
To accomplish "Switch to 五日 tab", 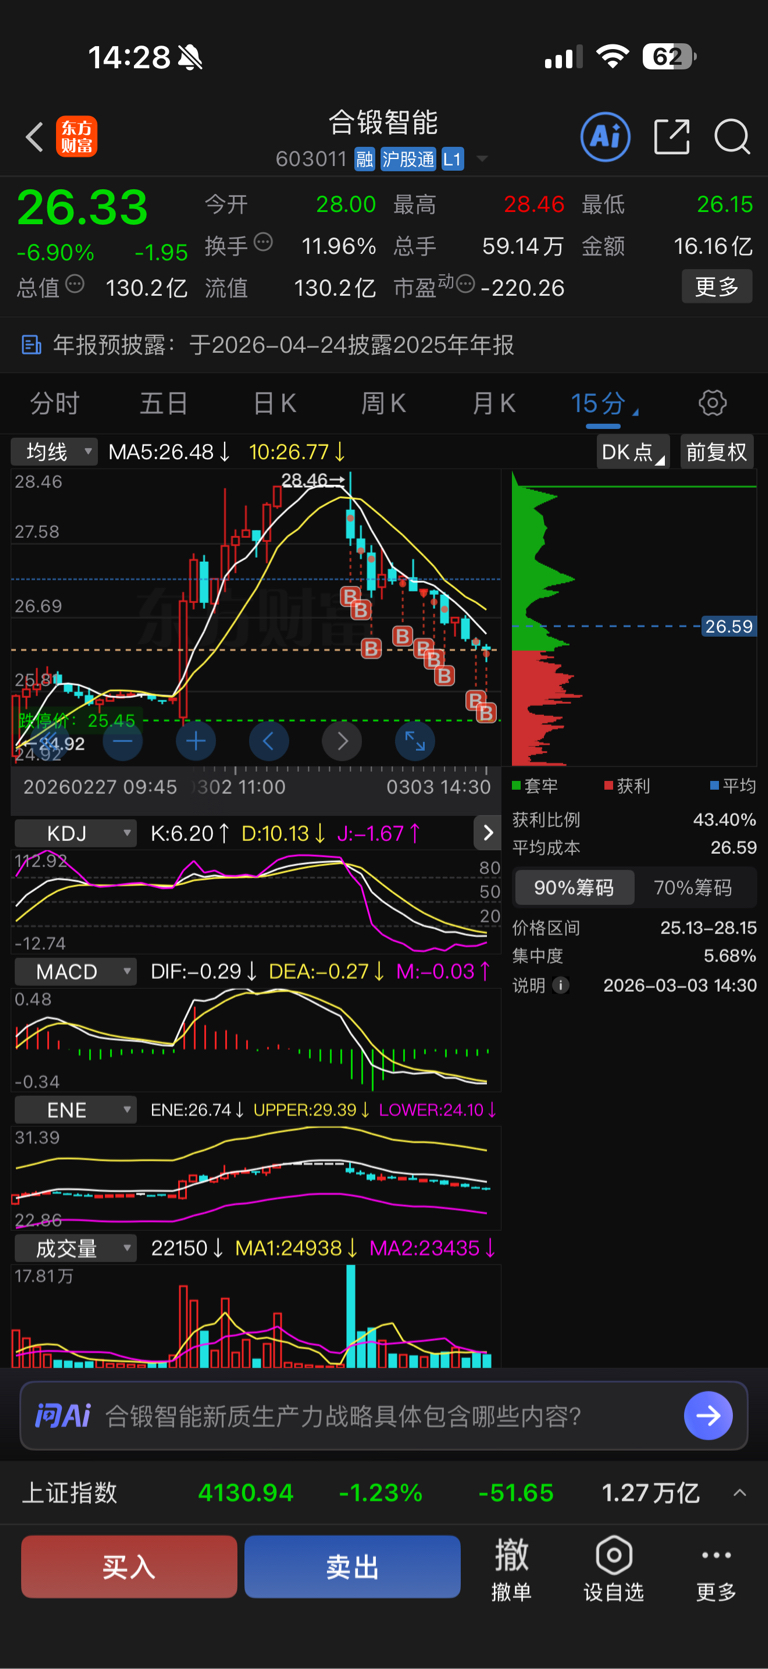I will [163, 403].
